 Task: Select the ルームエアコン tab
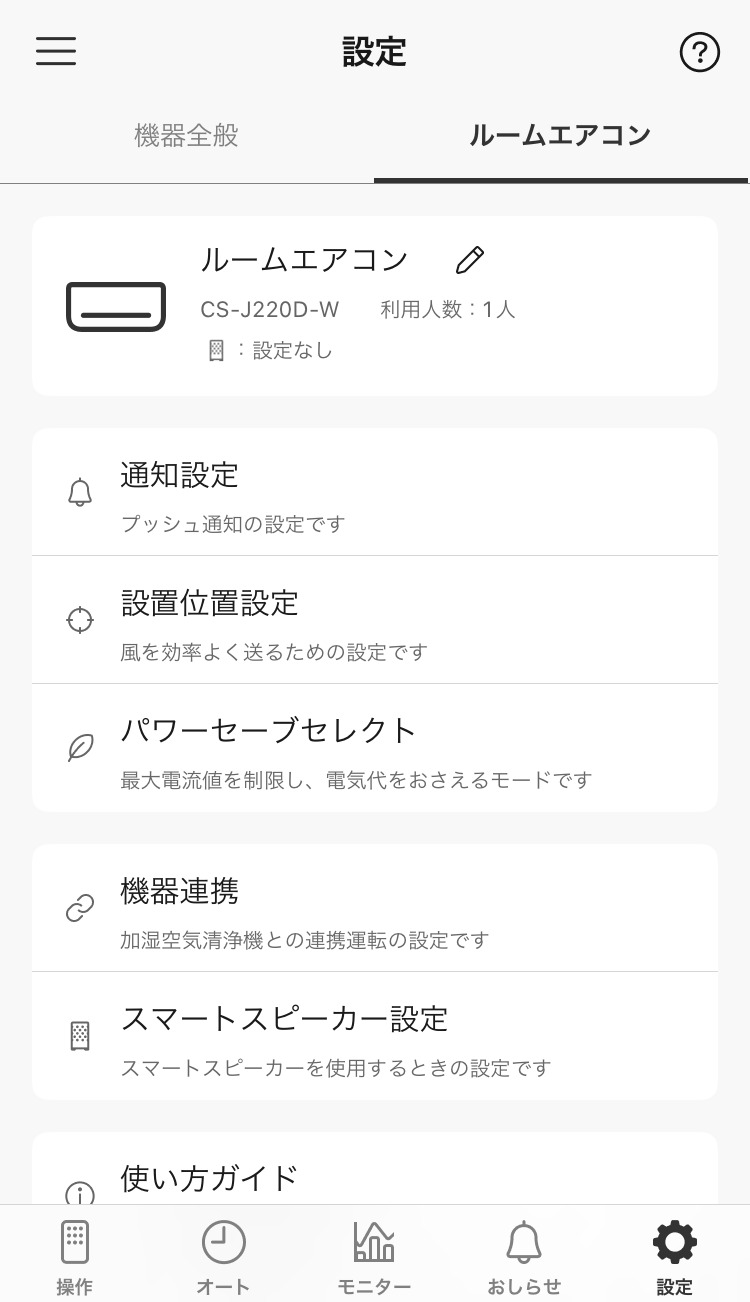[x=560, y=136]
